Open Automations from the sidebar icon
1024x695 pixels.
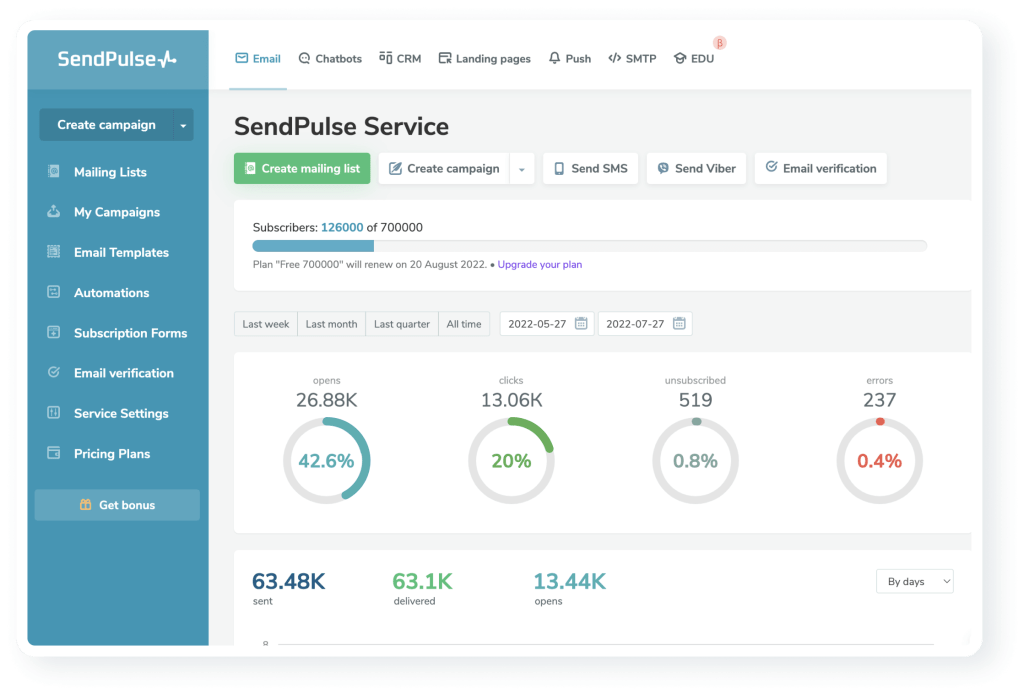tap(52, 292)
